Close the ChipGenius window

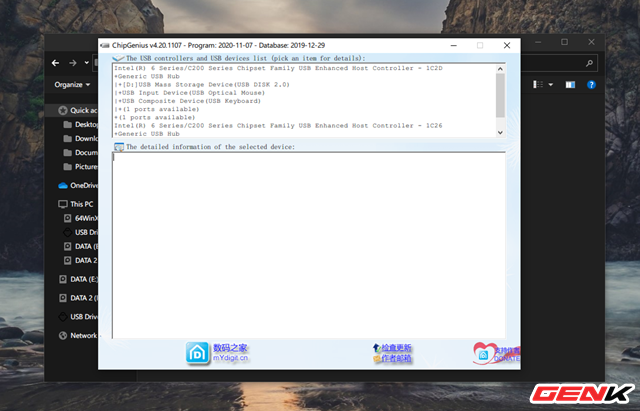pos(507,45)
